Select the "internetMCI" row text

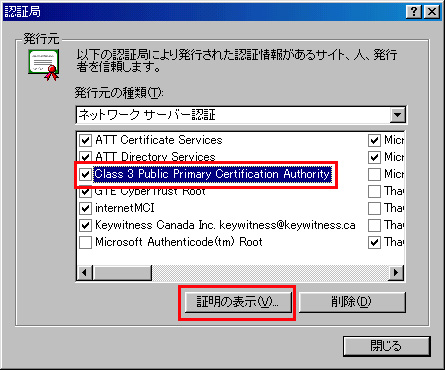point(125,208)
